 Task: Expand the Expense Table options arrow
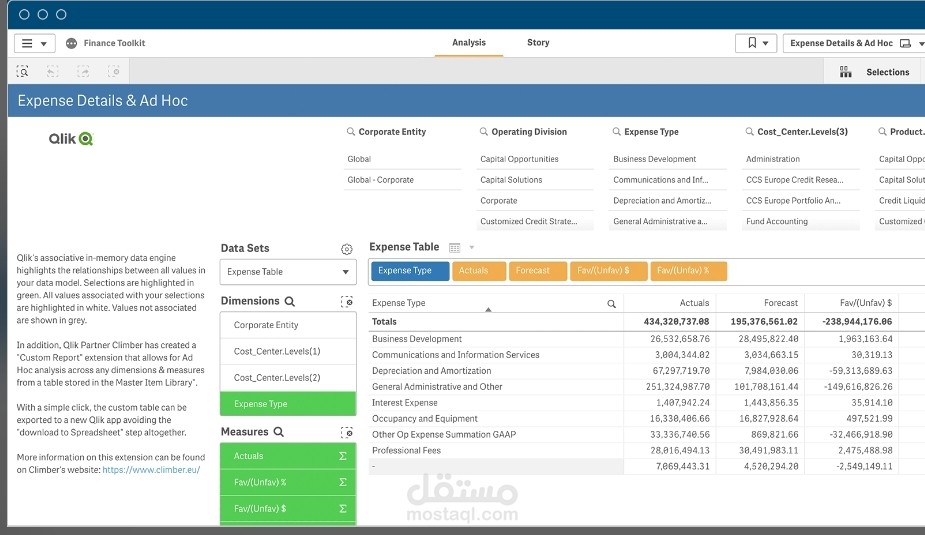pyautogui.click(x=471, y=248)
